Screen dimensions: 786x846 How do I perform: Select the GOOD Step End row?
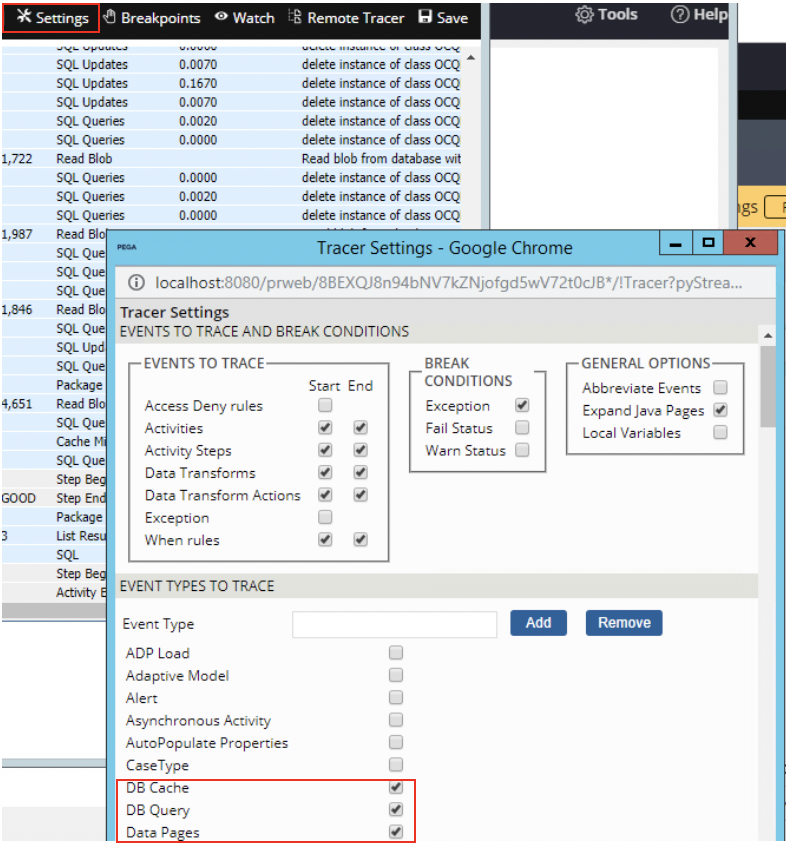pyautogui.click(x=54, y=498)
